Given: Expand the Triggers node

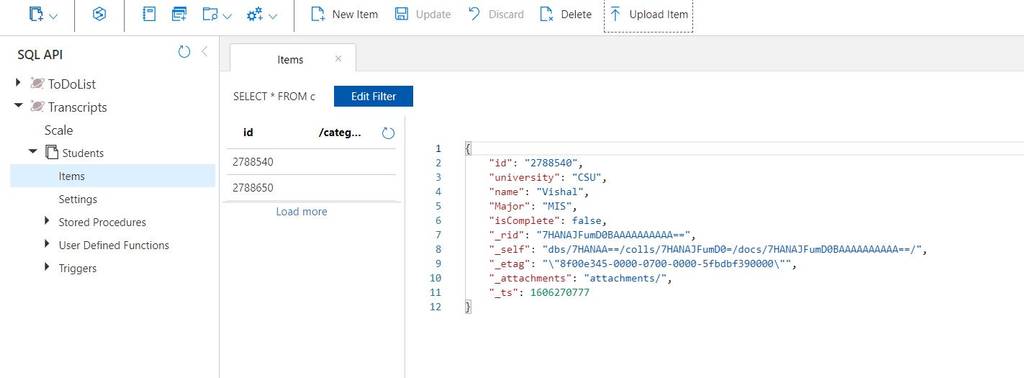Looking at the screenshot, I should pos(47,267).
